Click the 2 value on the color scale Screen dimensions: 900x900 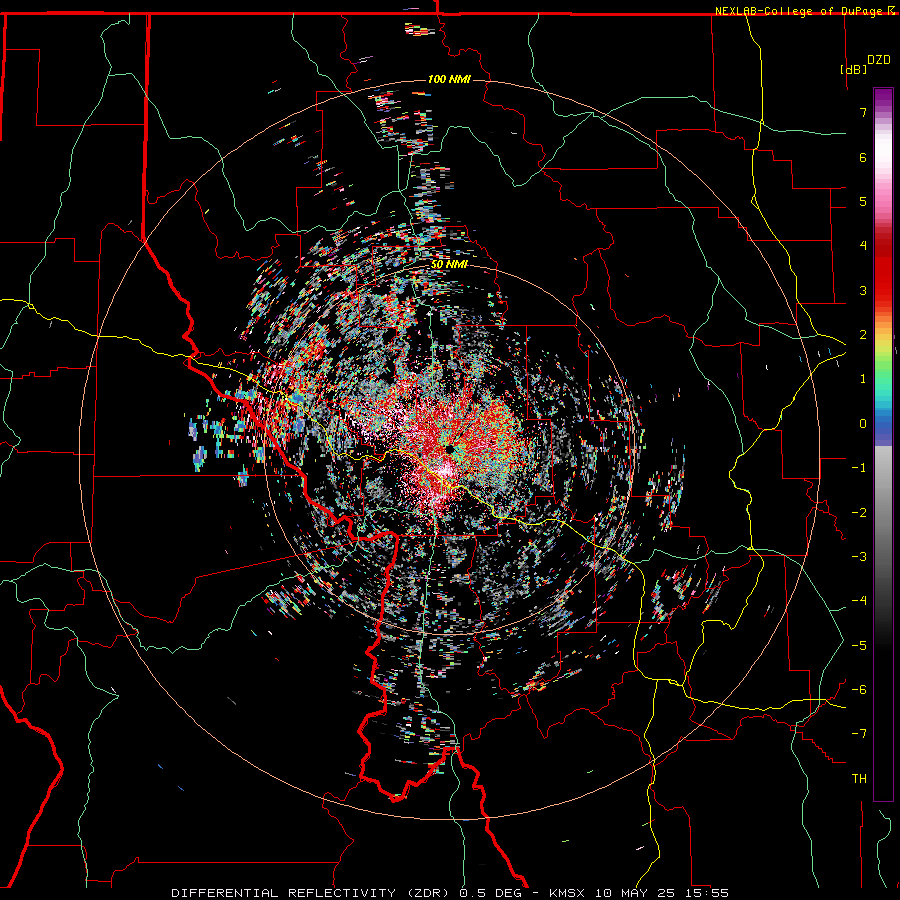[863, 335]
